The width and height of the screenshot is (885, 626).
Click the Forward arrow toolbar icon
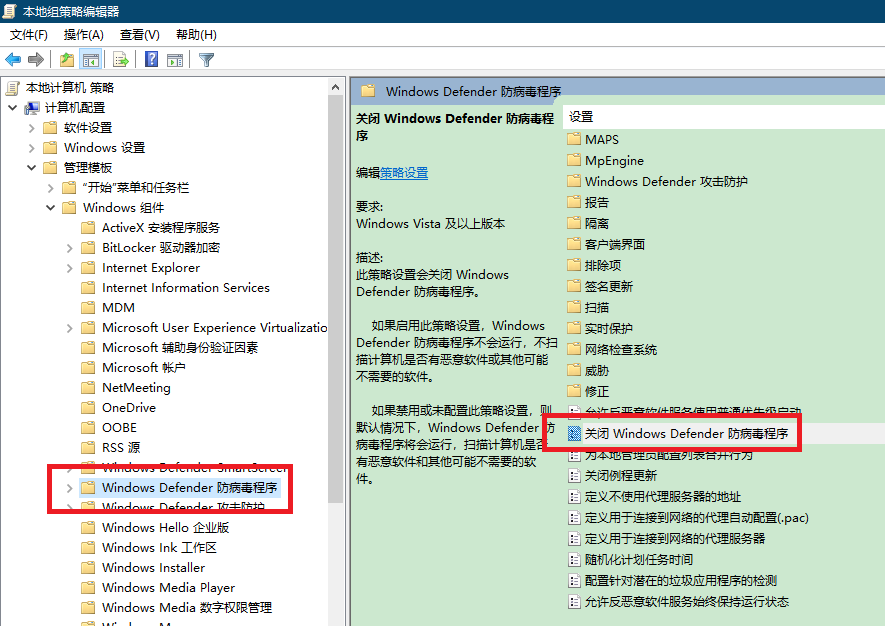point(36,59)
